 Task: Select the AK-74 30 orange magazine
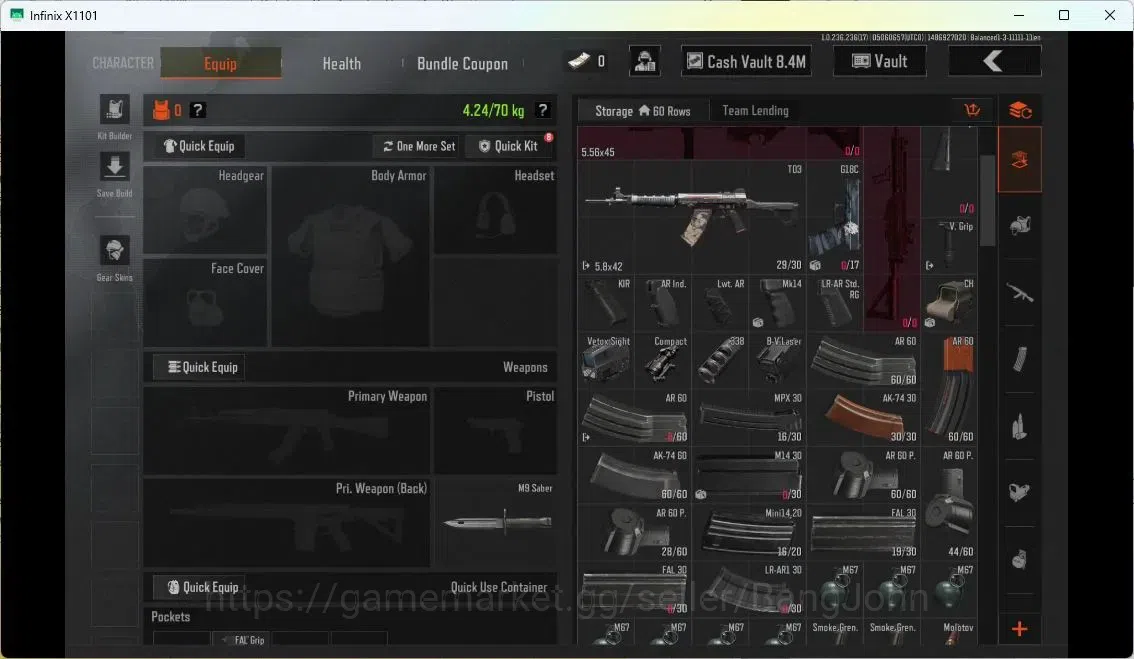point(864,417)
